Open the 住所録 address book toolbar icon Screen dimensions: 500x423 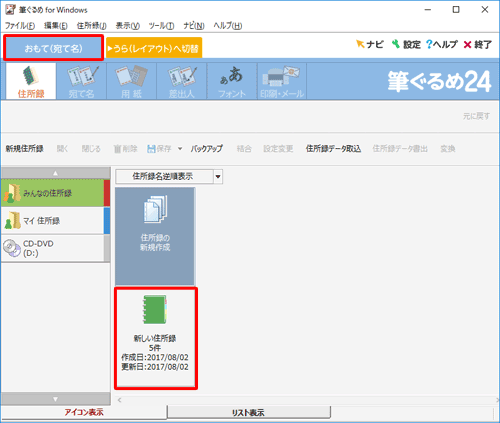pos(31,81)
